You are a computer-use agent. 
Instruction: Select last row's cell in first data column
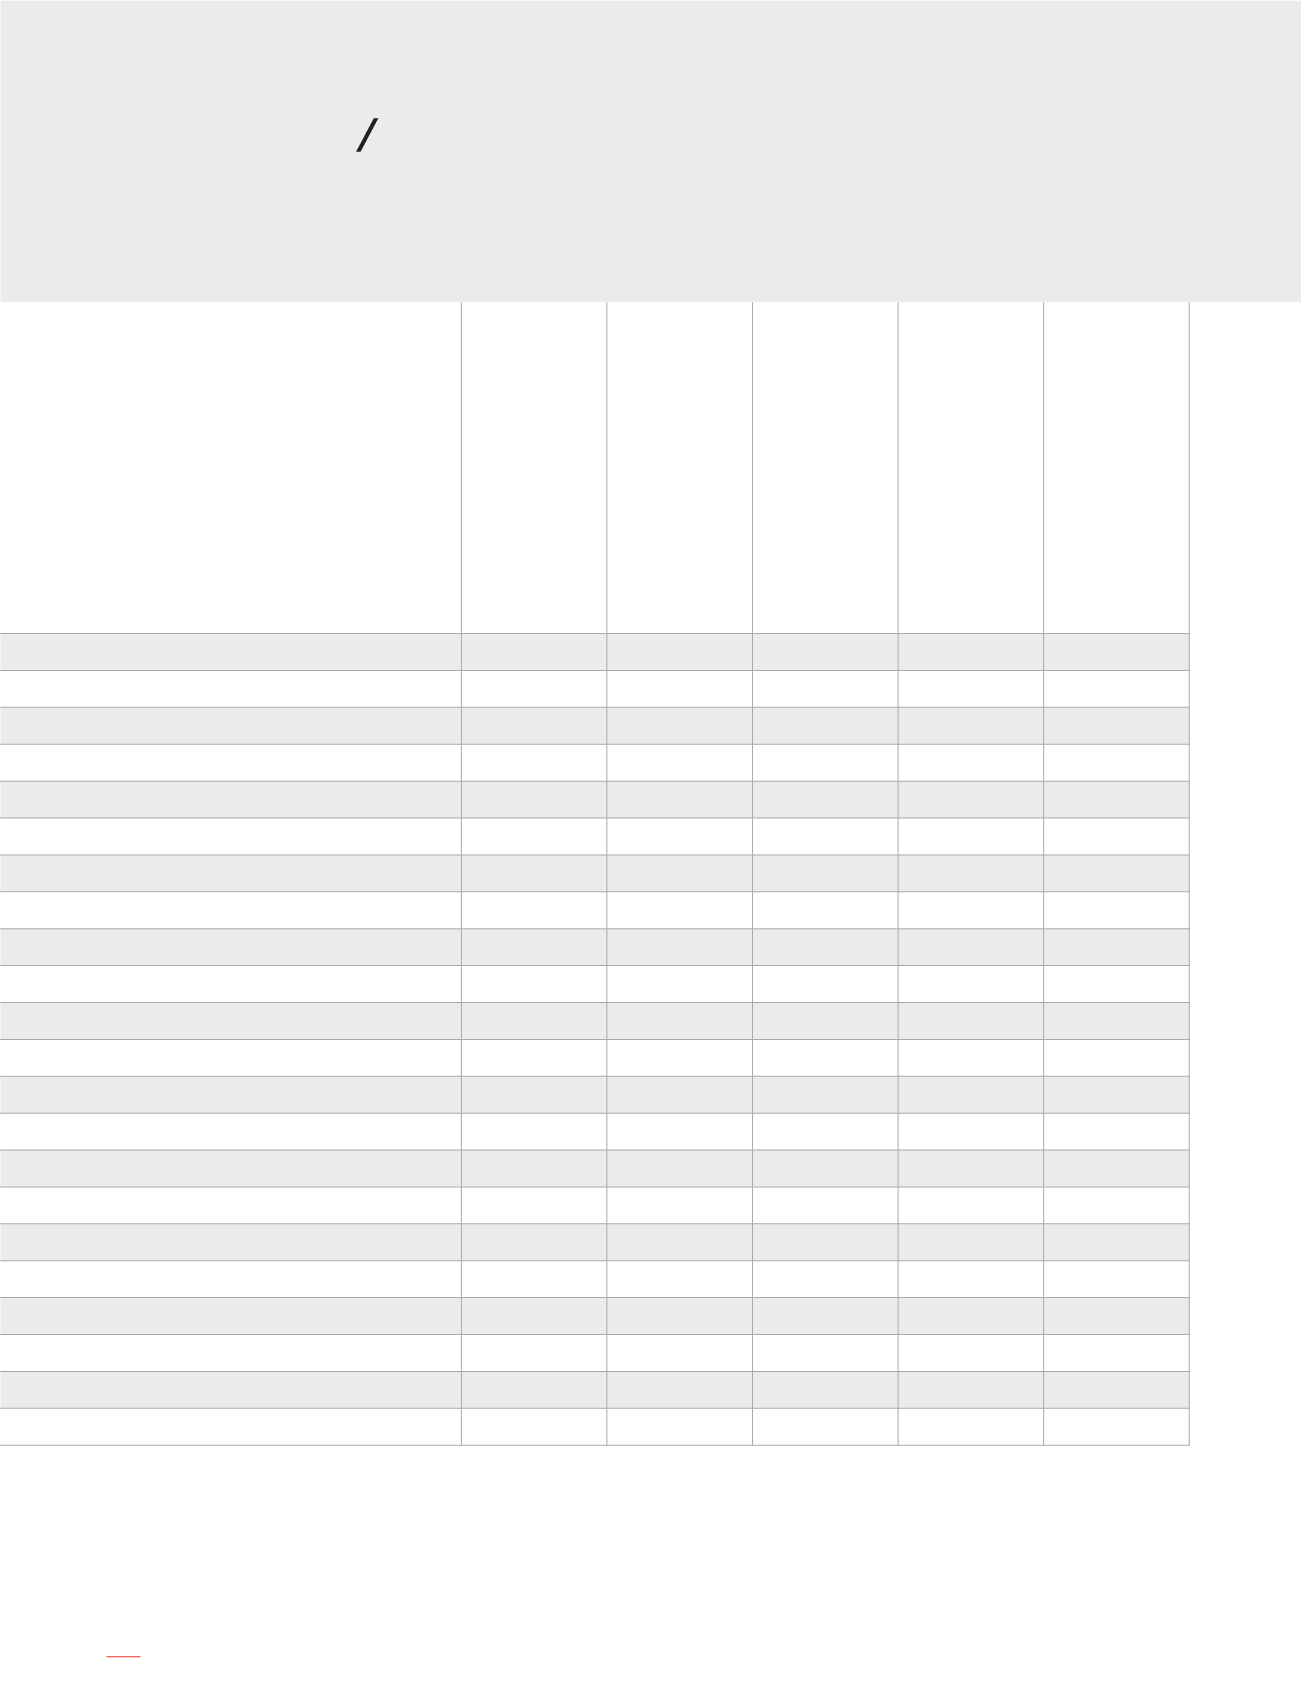534,1427
